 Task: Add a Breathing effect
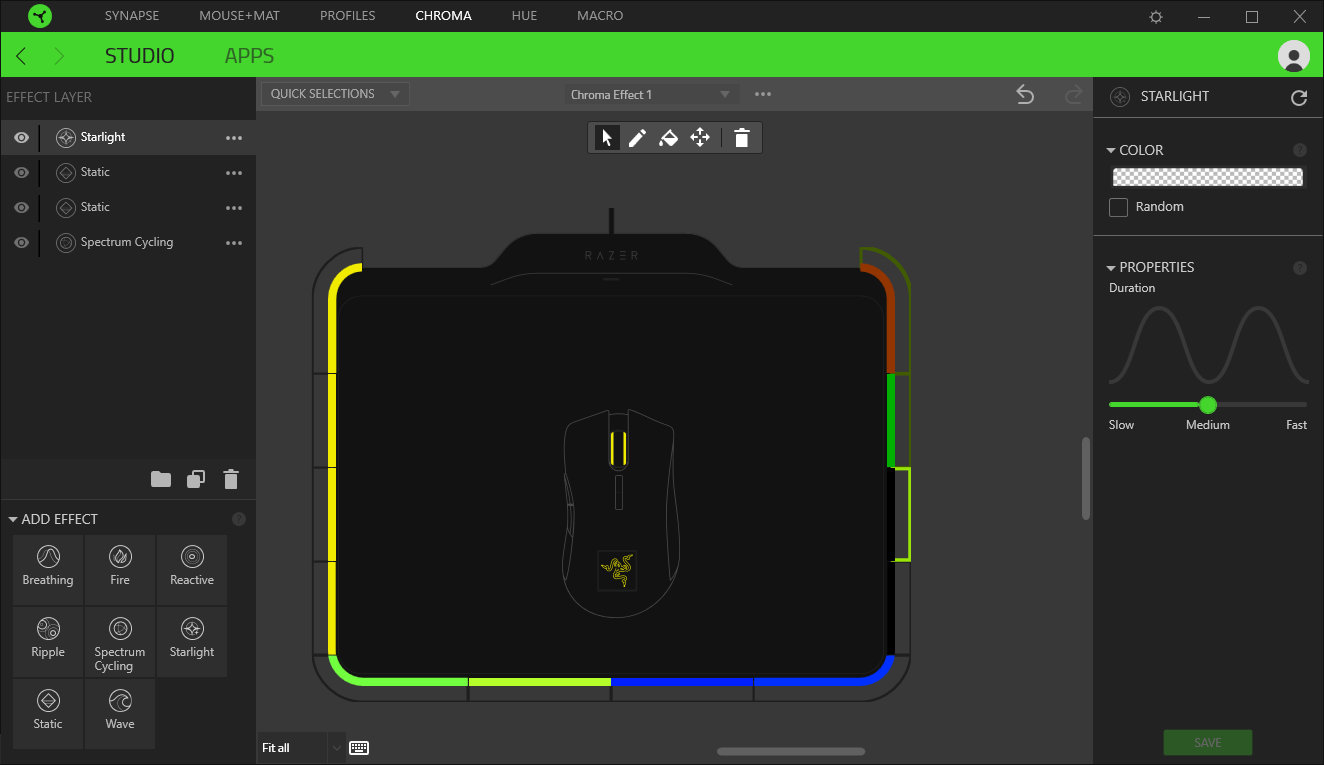coord(48,569)
